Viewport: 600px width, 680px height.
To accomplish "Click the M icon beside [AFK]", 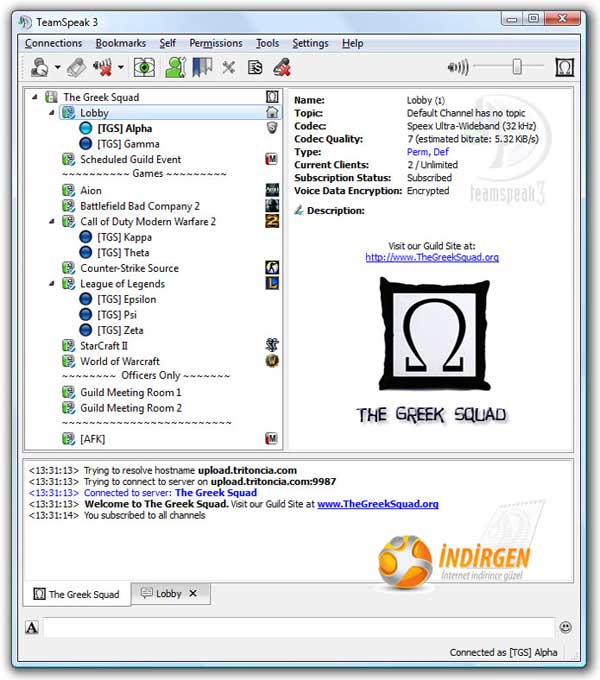I will coord(271,438).
